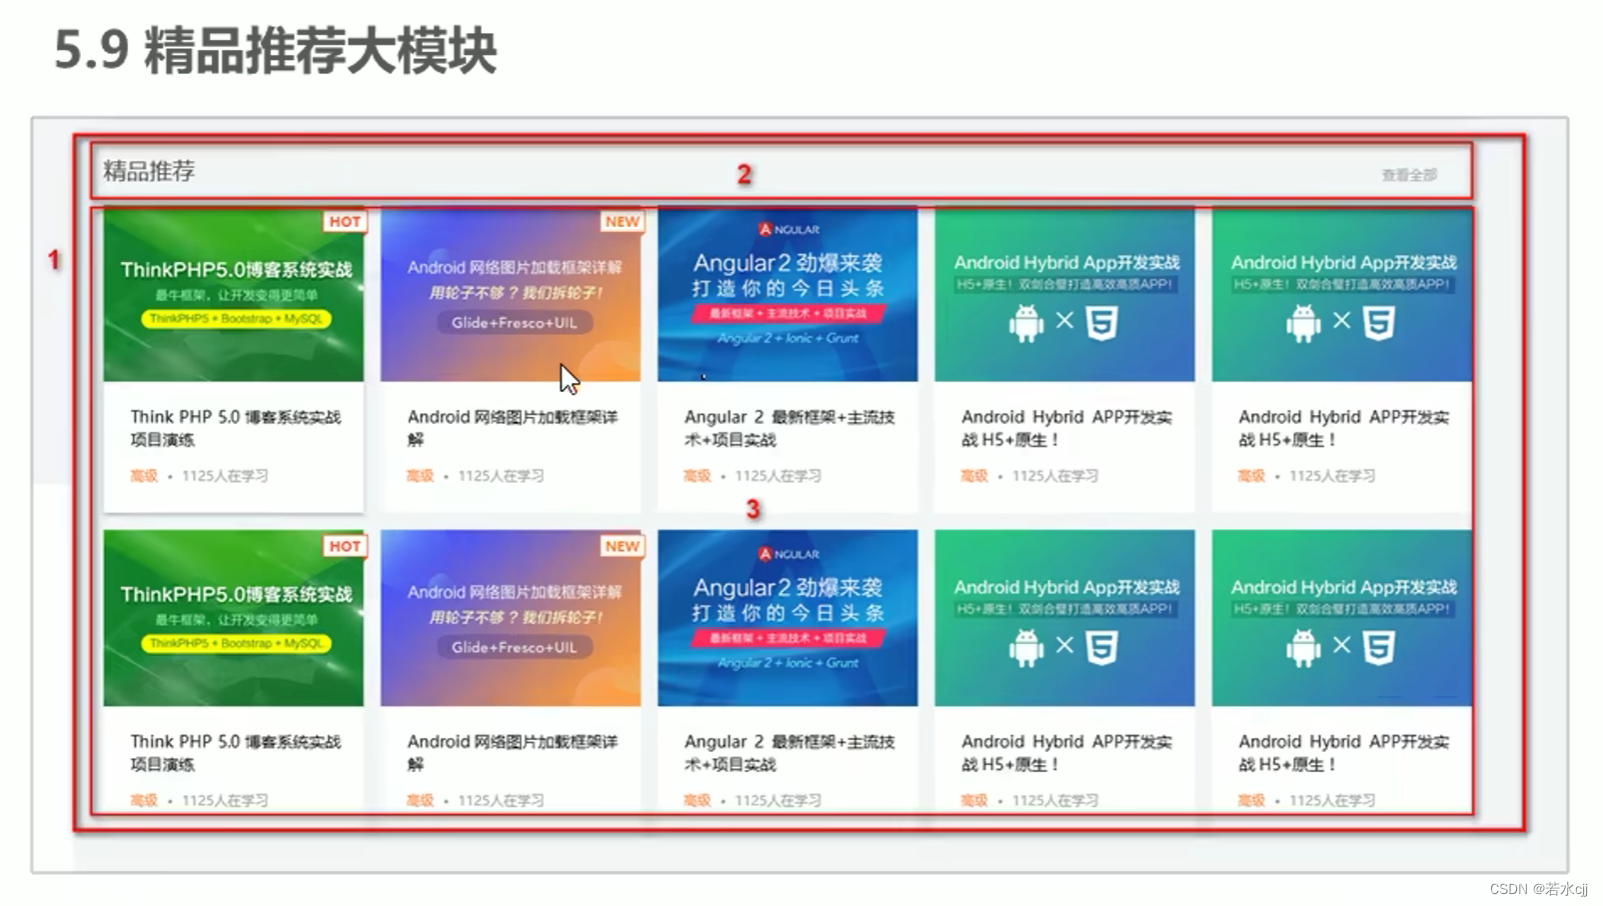
Task: Click the ThinkPHP5.0 course cover image
Action: click(x=234, y=295)
